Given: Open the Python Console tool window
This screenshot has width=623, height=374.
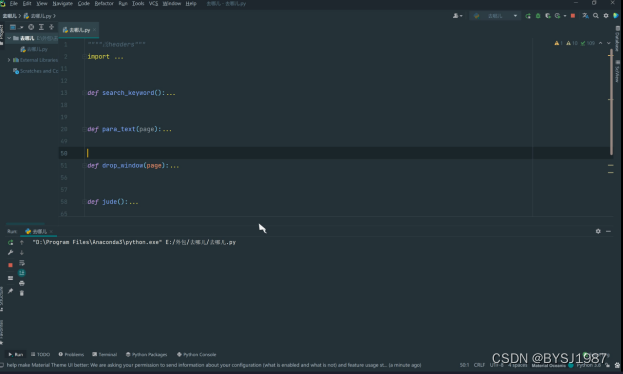Looking at the screenshot, I should 197,355.
